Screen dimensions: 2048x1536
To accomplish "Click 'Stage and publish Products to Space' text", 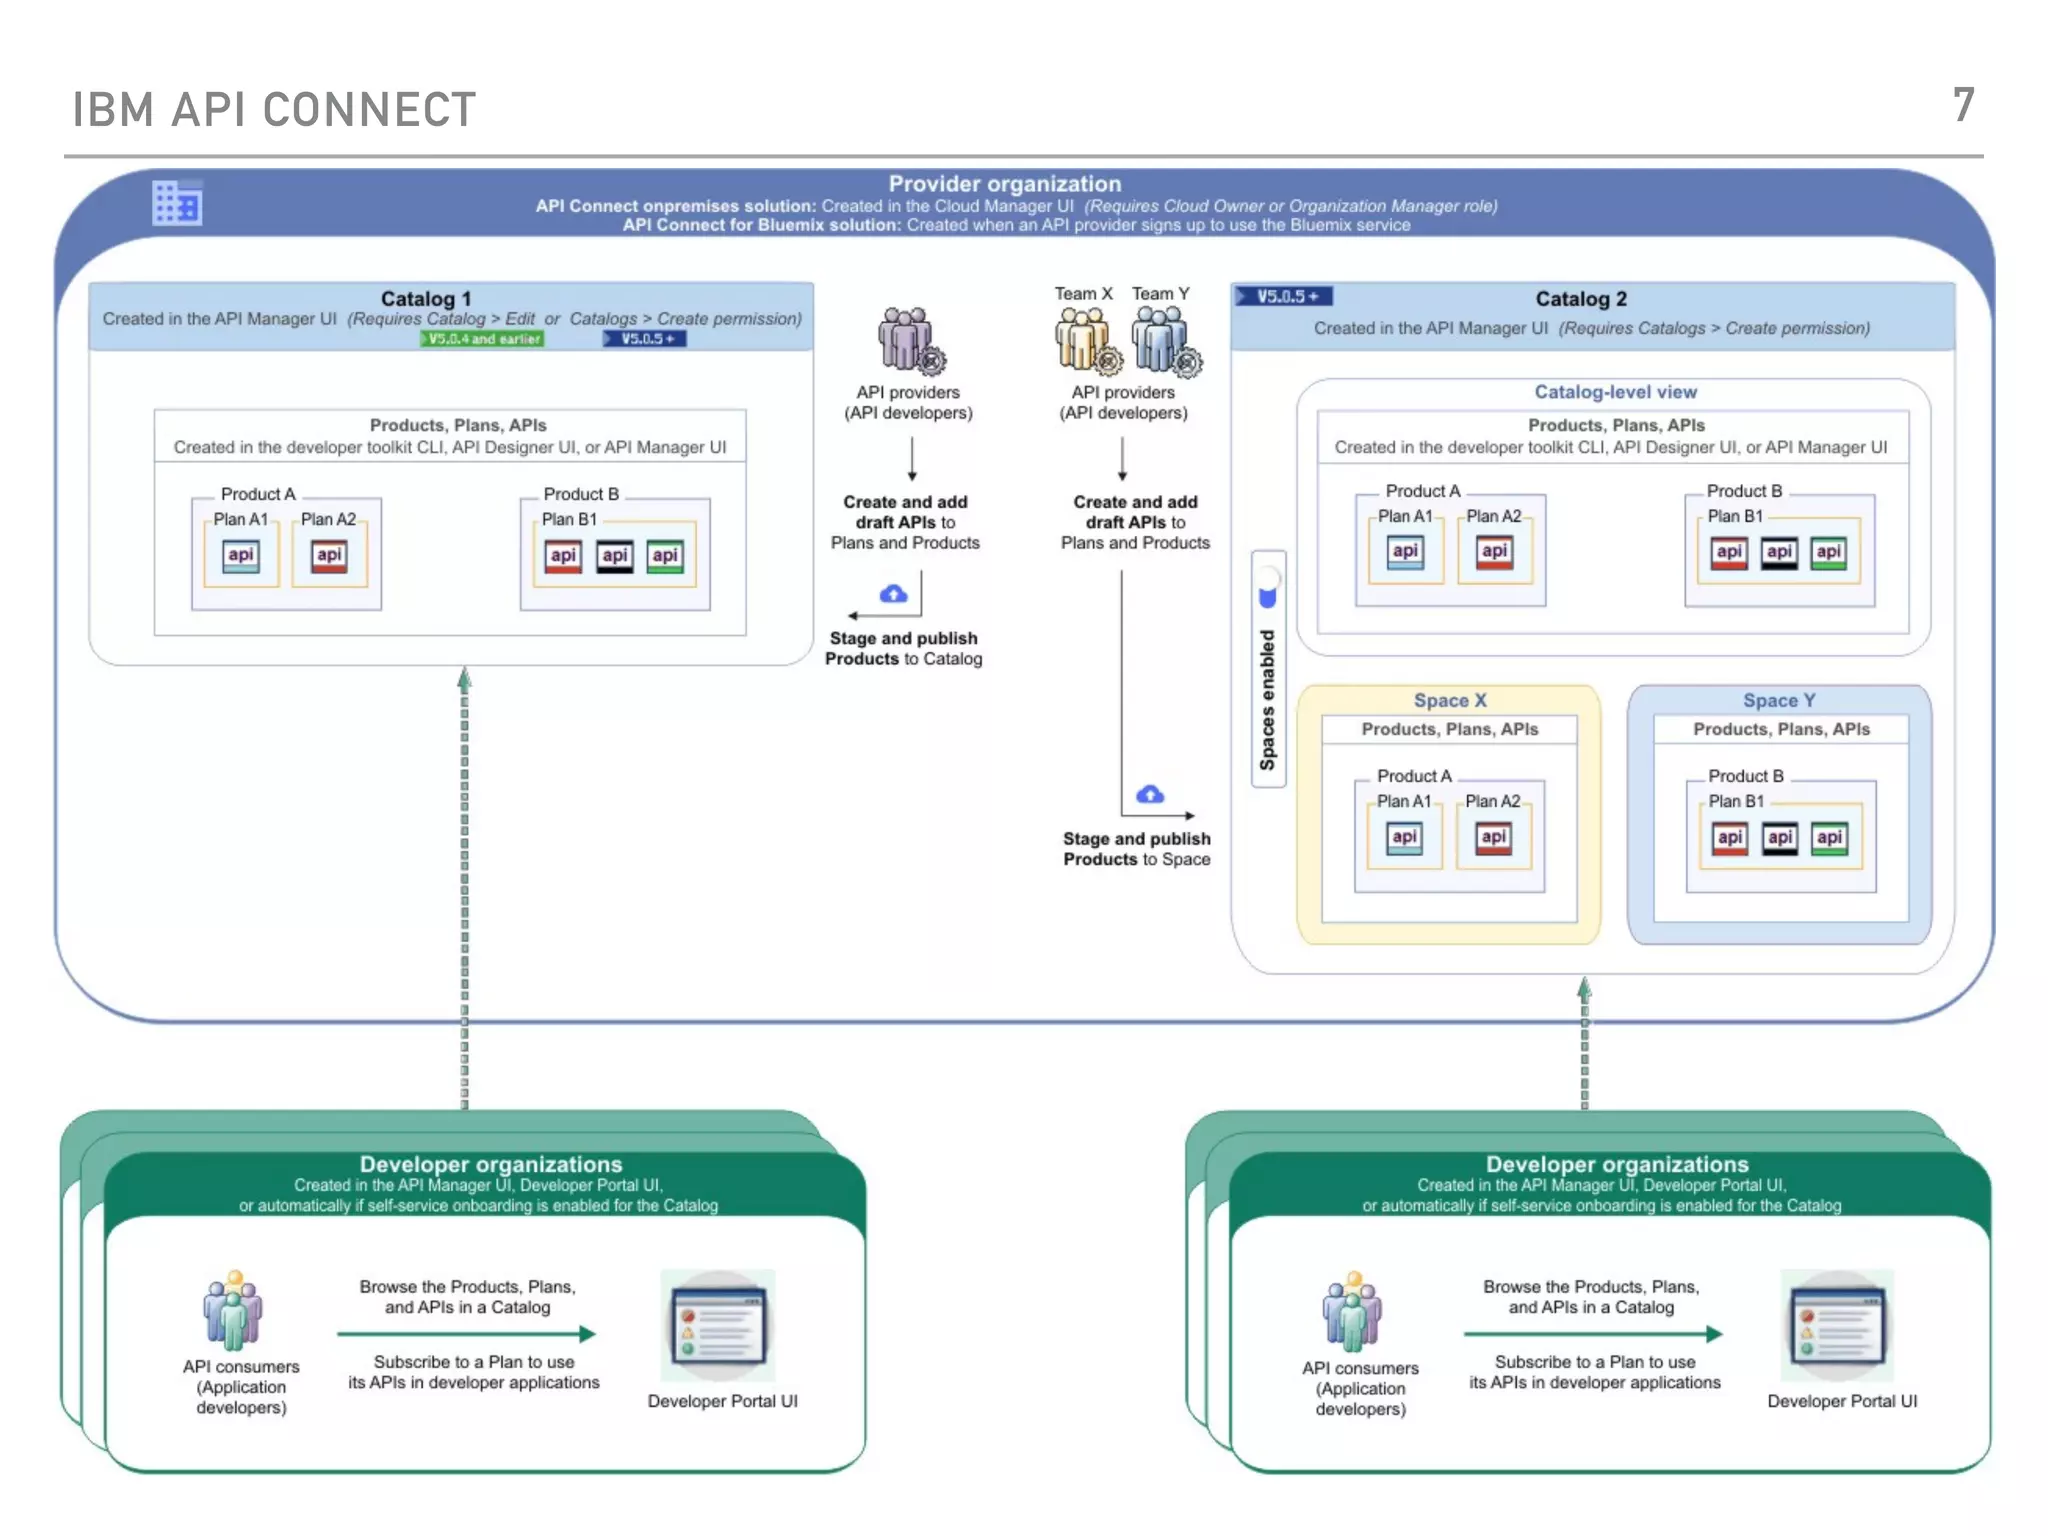I will [x=1137, y=849].
